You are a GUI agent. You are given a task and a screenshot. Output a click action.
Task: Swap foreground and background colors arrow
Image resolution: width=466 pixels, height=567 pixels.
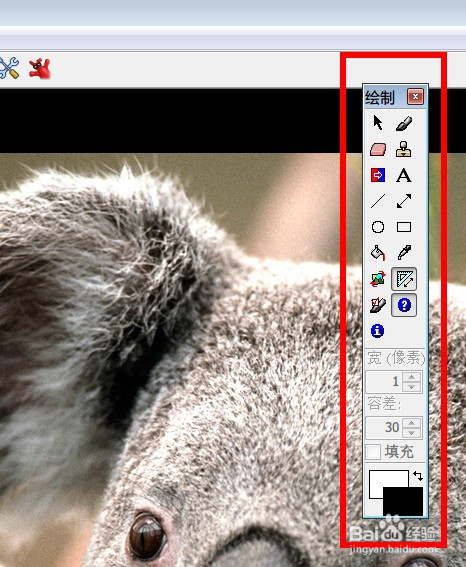(x=418, y=476)
